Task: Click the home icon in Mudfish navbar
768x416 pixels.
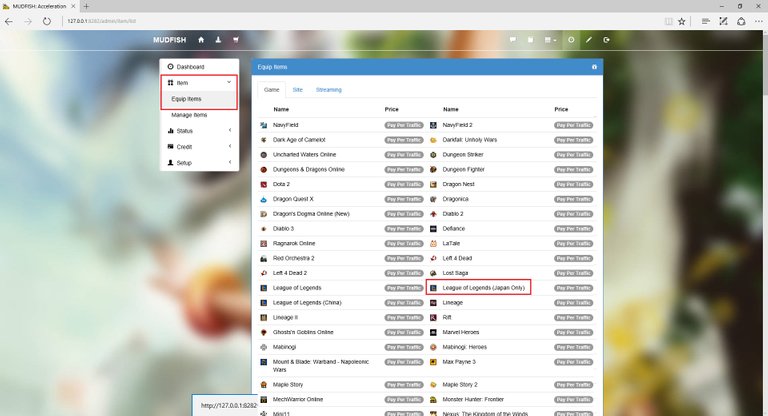Action: coord(201,40)
